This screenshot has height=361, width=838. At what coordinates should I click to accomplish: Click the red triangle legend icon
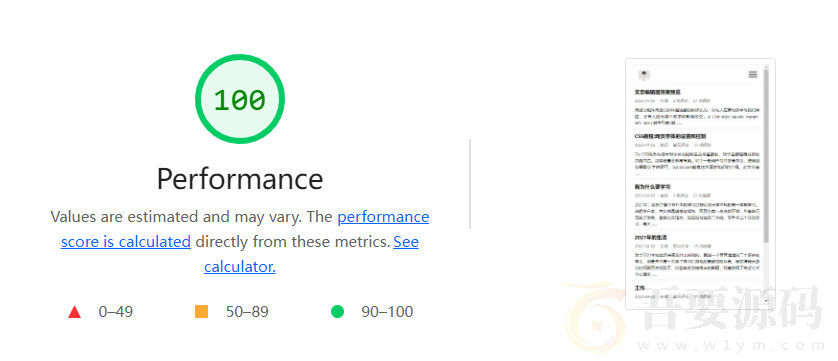coord(74,312)
